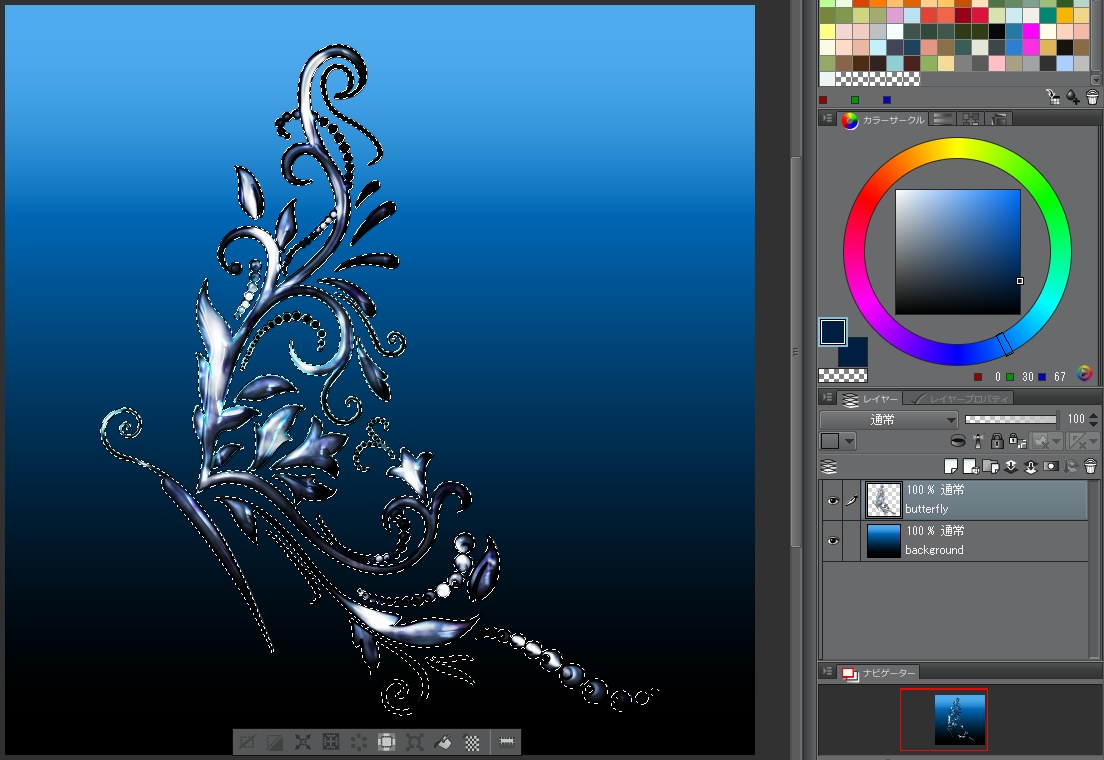The height and width of the screenshot is (760, 1104).
Task: Open the Color Circle panel menu
Action: pyautogui.click(x=827, y=119)
